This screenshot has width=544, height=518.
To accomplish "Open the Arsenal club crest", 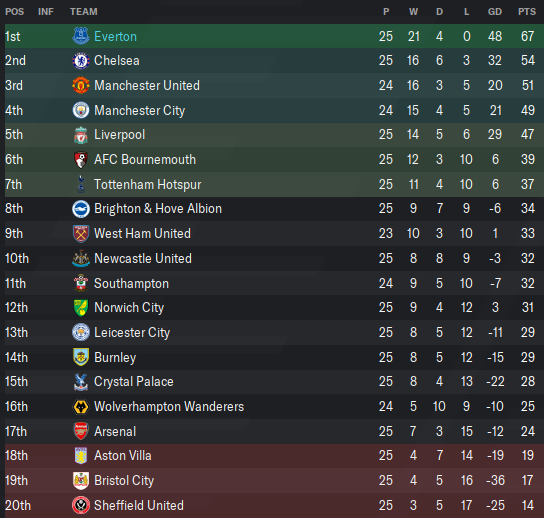I will (80, 431).
